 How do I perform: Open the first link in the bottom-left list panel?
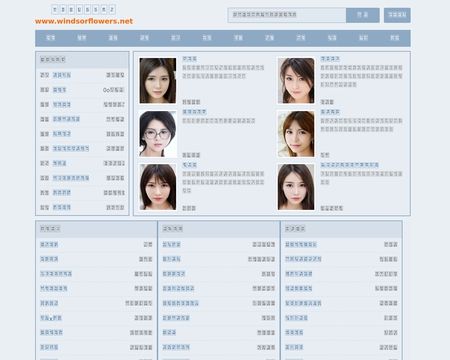coord(49,244)
